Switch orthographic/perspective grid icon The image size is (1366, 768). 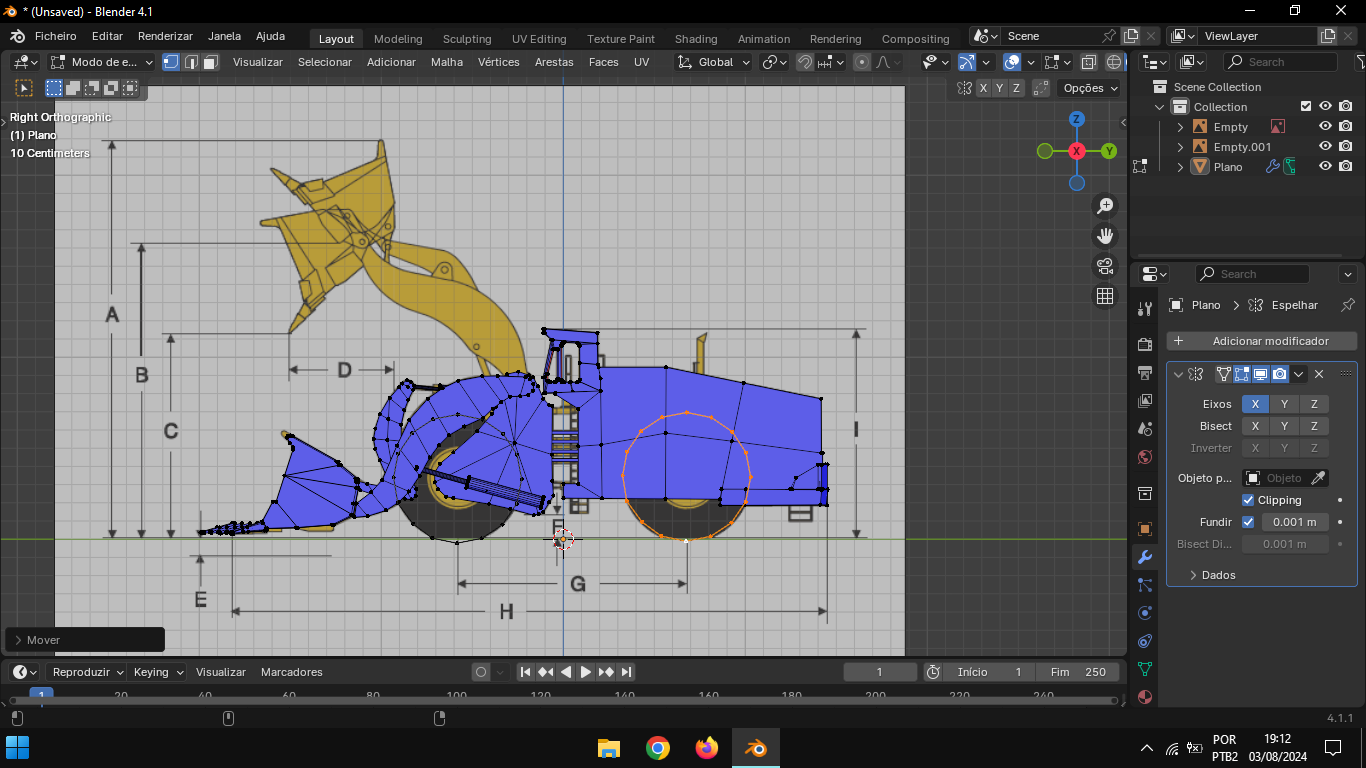tap(1105, 296)
